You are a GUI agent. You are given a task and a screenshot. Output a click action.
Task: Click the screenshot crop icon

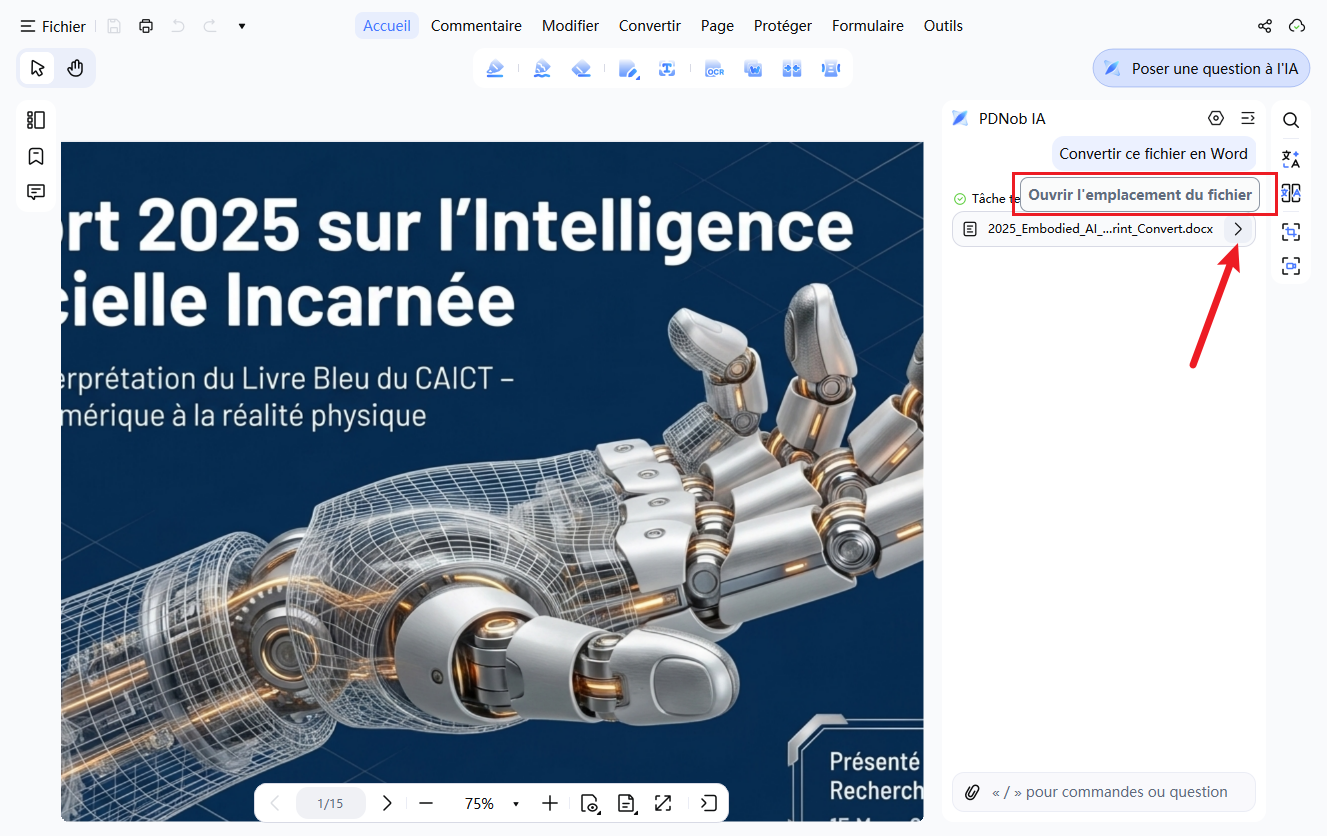(1291, 231)
